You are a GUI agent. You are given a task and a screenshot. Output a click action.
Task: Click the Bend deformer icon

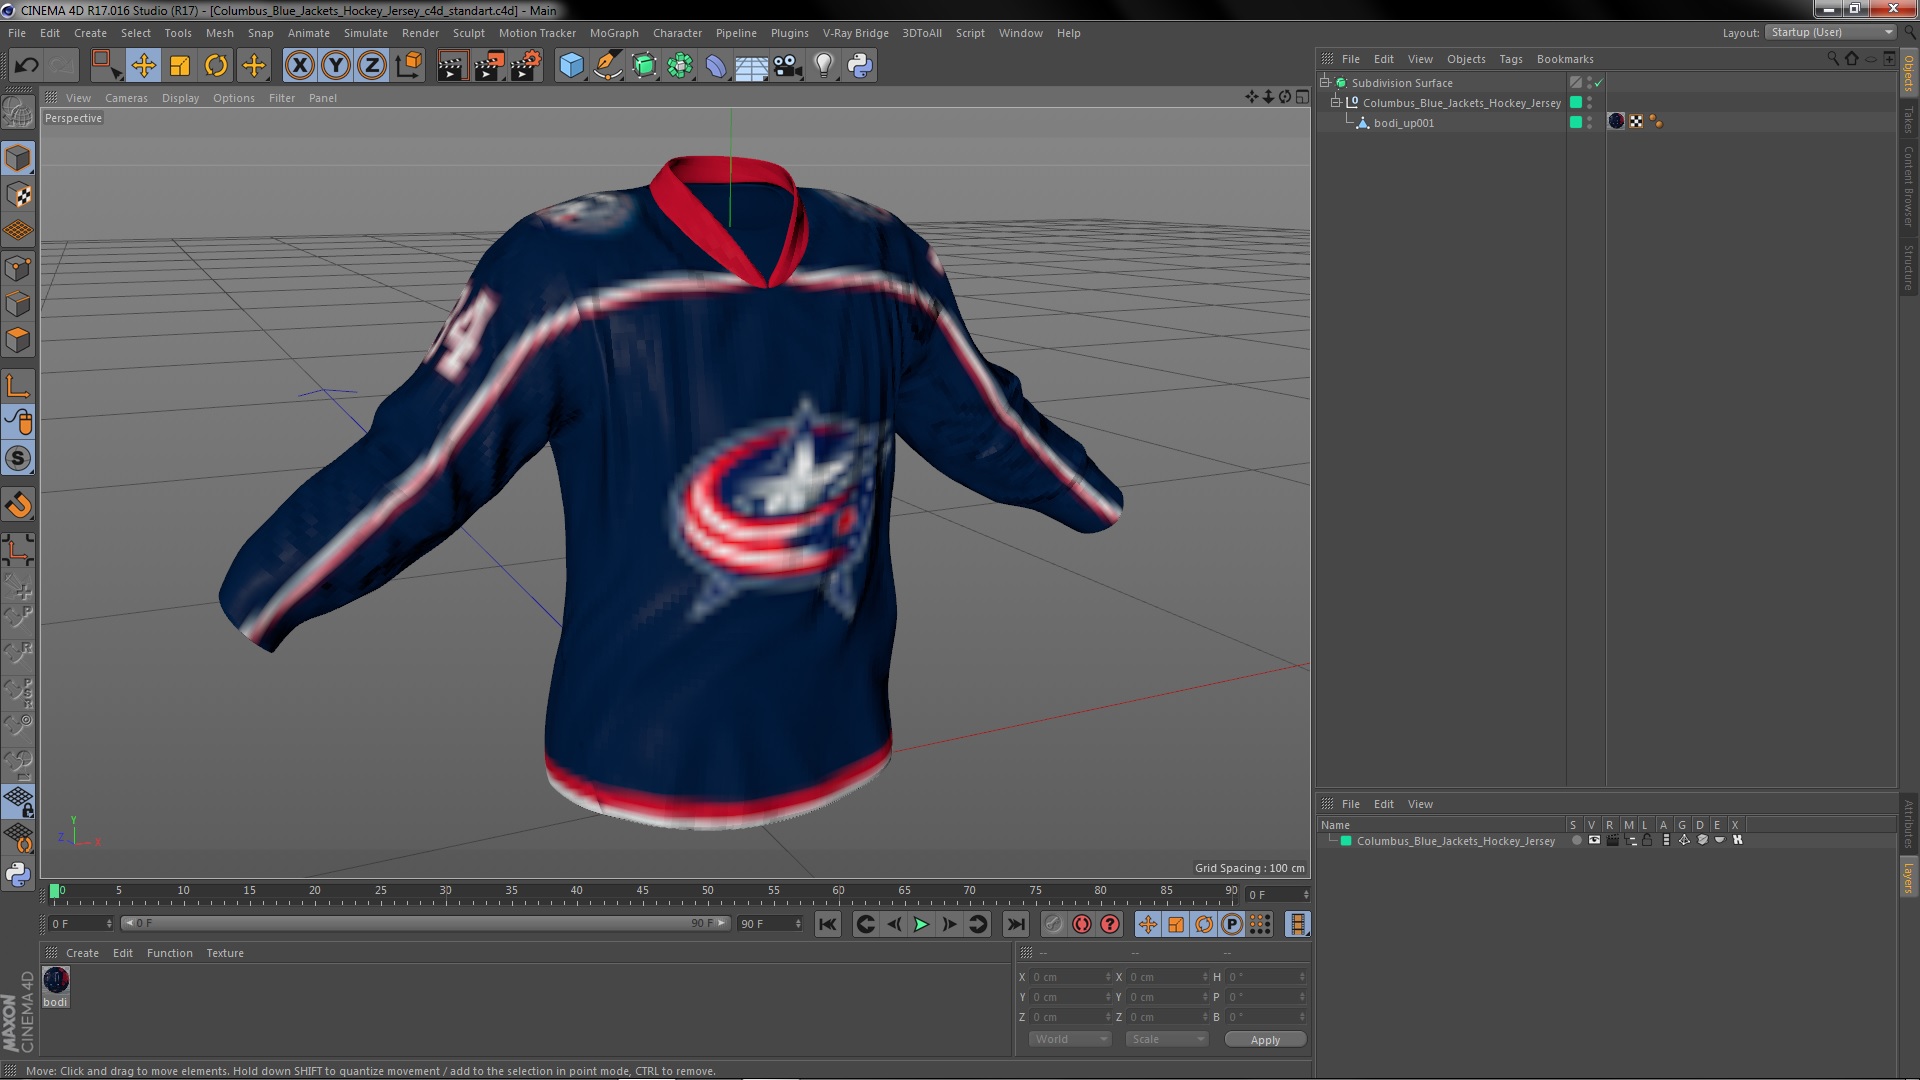[x=716, y=66]
